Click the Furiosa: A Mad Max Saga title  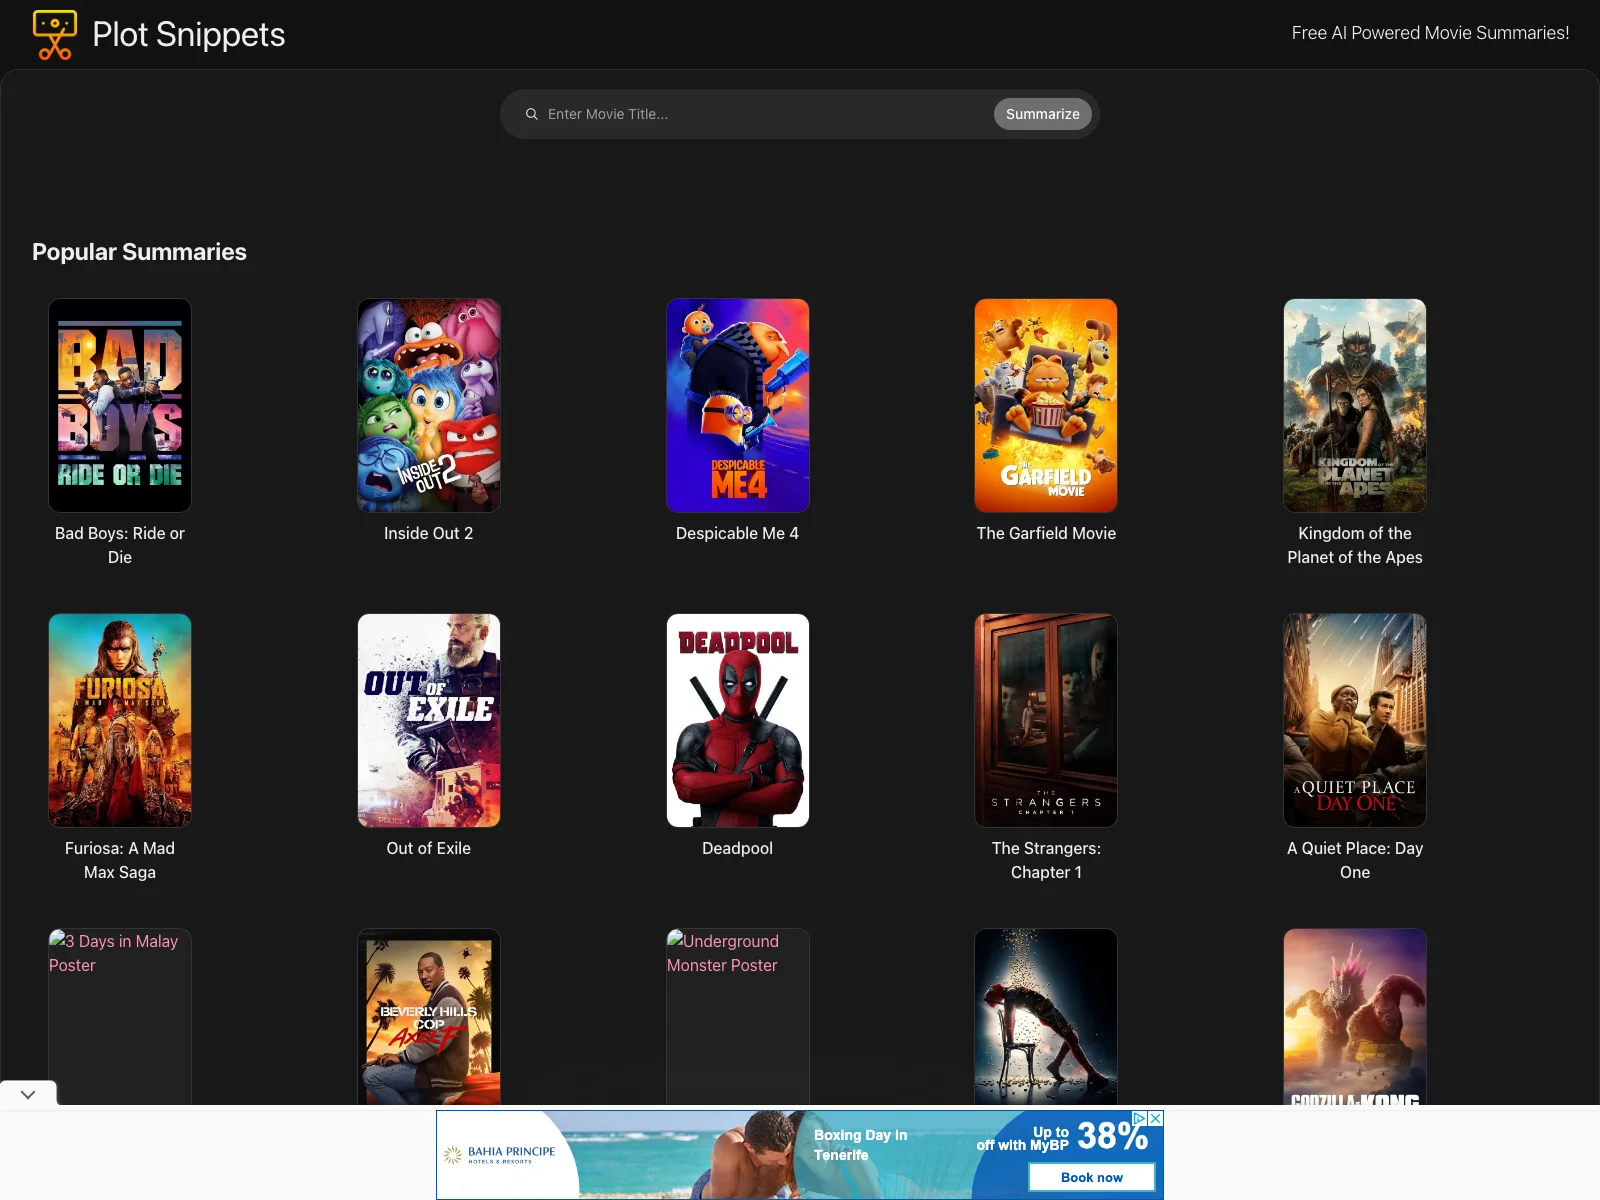click(120, 860)
